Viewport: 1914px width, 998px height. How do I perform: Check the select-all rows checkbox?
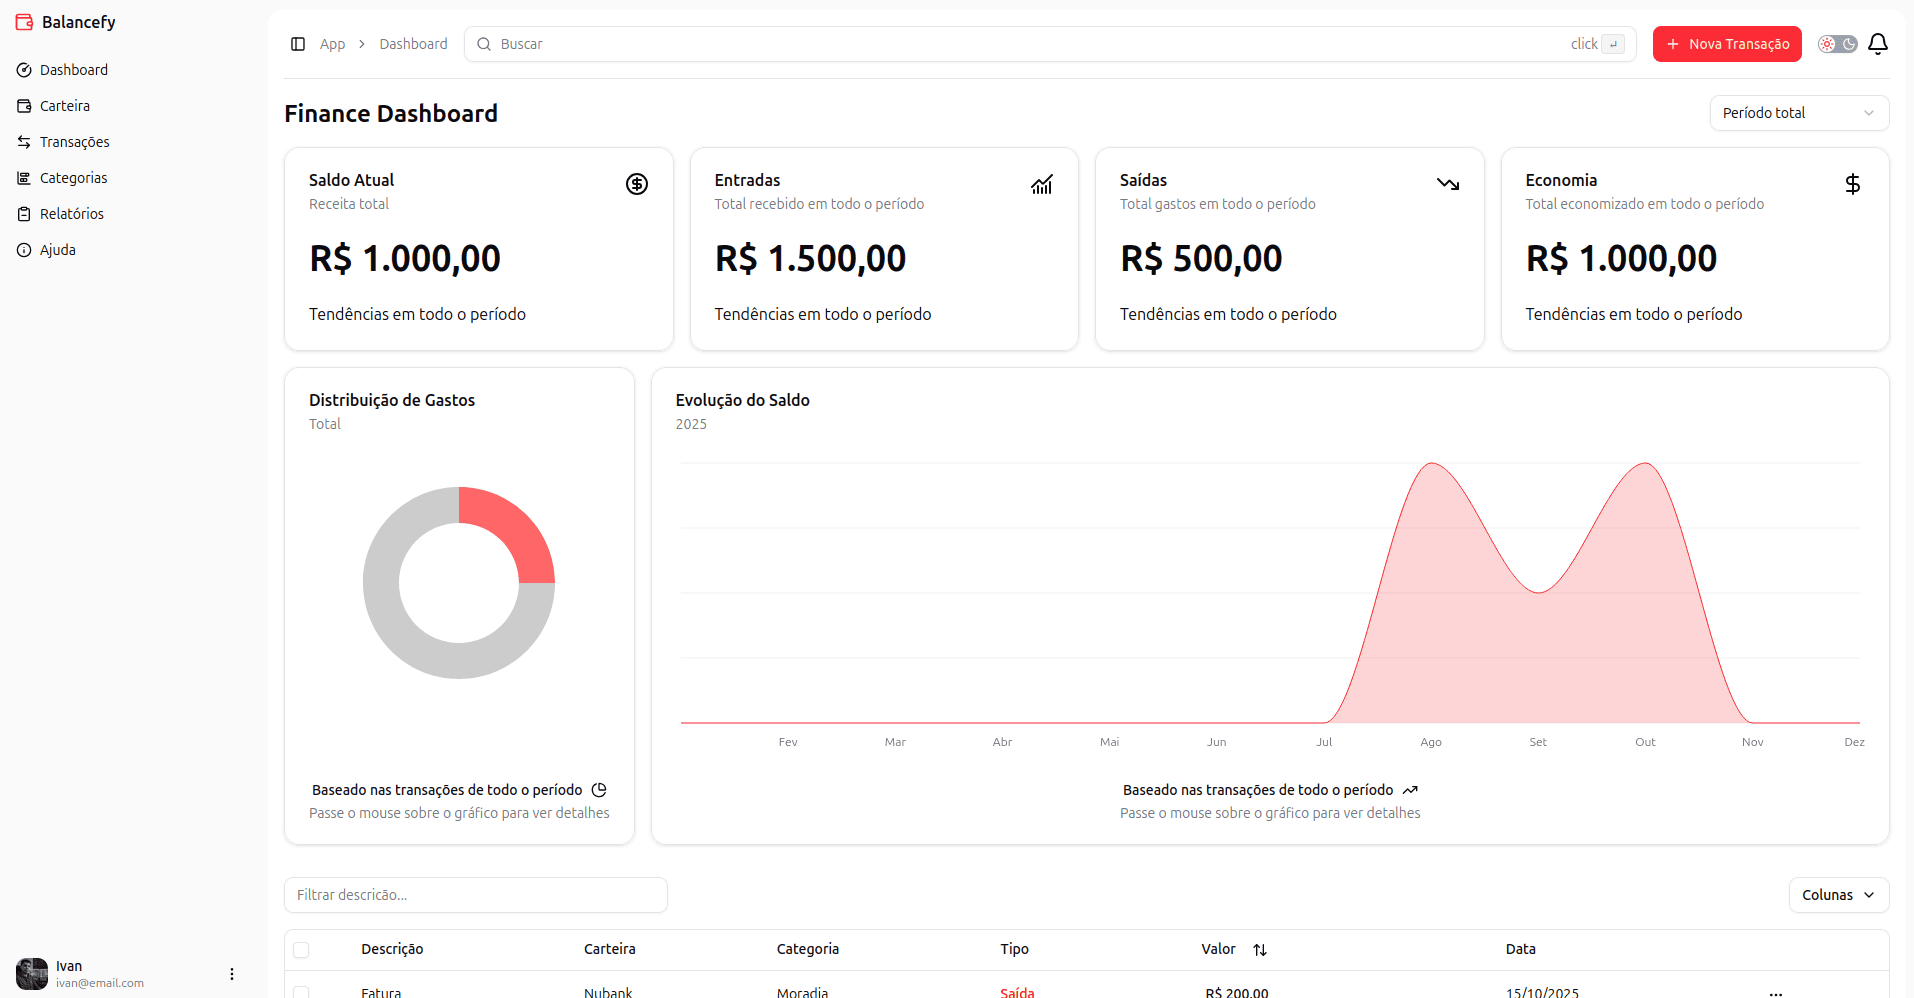pos(302,950)
